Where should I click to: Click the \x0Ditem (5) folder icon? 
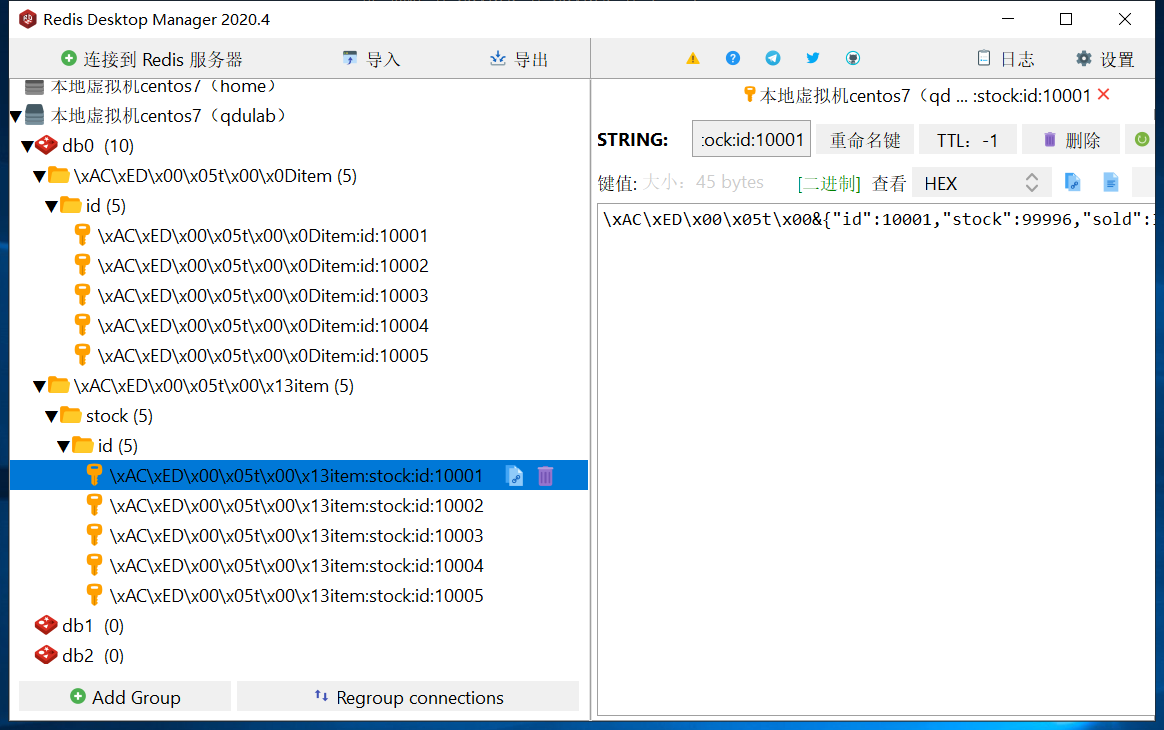tap(59, 175)
